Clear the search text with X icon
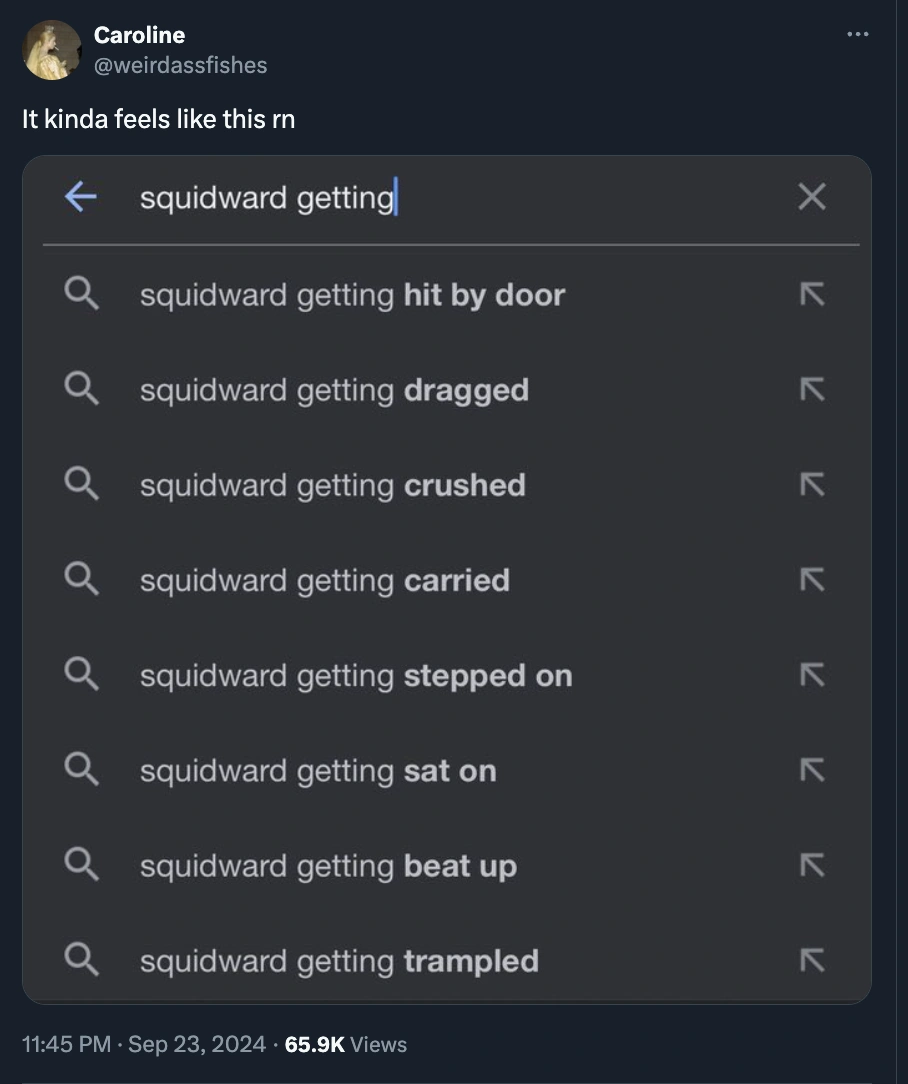908x1084 pixels. click(x=812, y=197)
